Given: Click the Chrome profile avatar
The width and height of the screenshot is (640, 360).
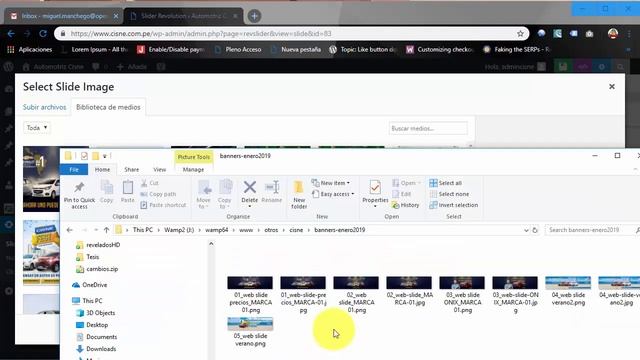Looking at the screenshot, I should pyautogui.click(x=613, y=33).
